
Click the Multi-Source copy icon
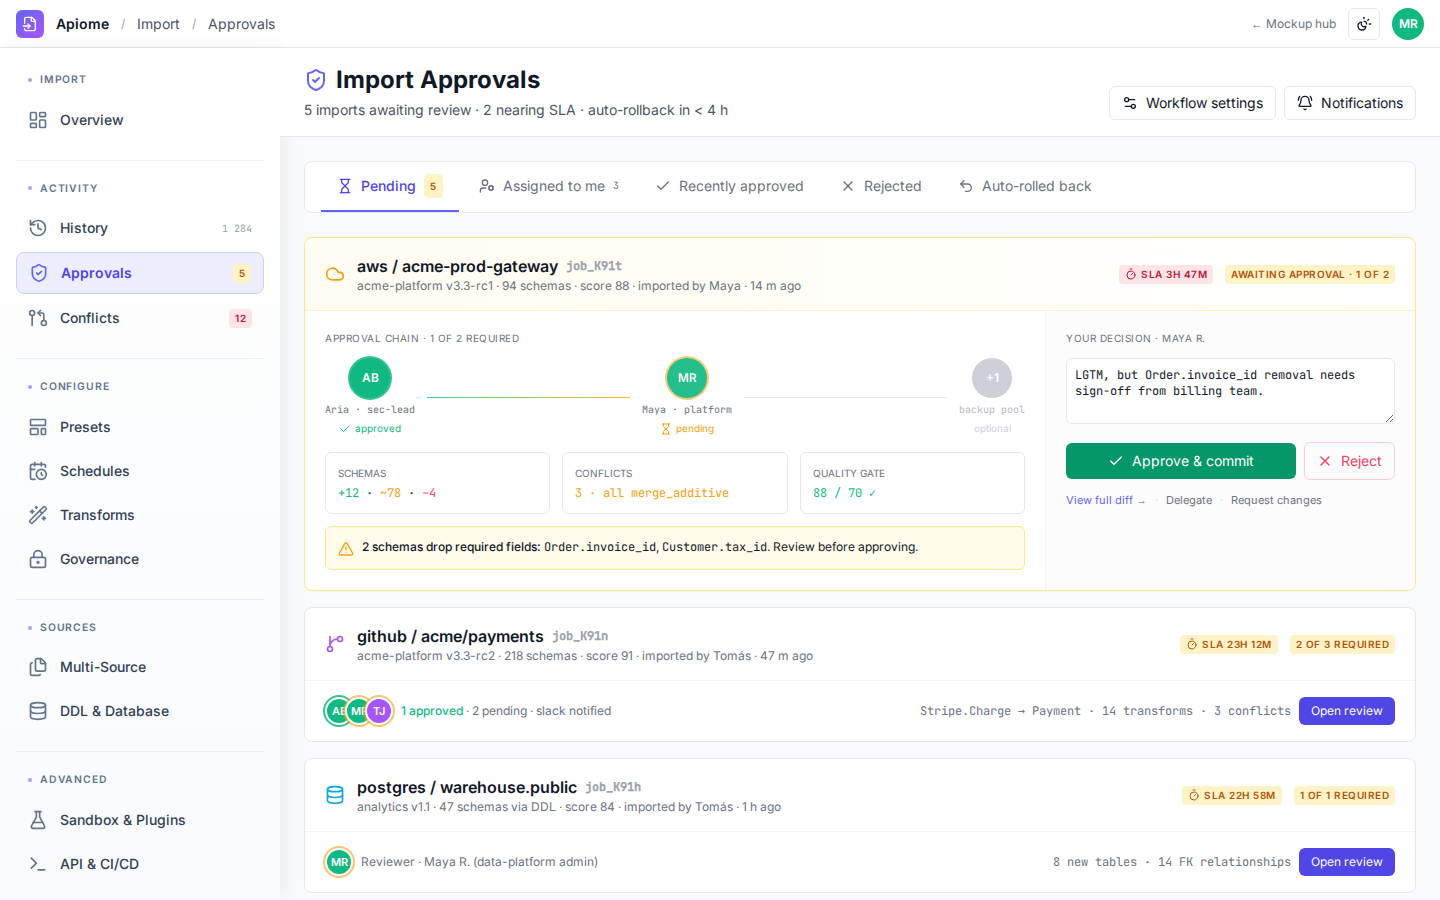click(x=38, y=667)
